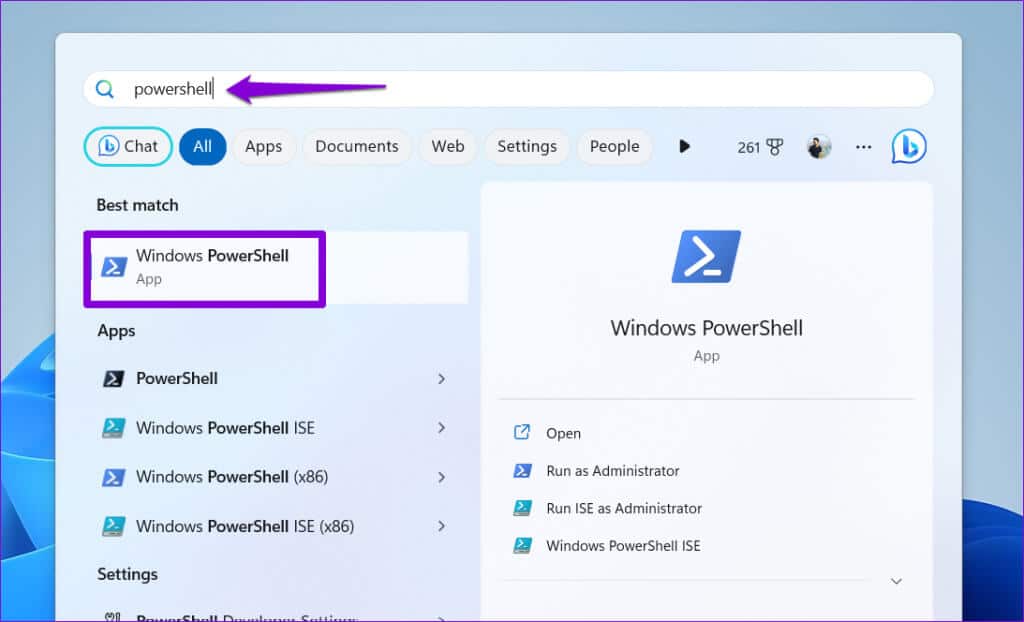Viewport: 1024px width, 622px height.
Task: Click the Best match heading
Action: point(137,205)
